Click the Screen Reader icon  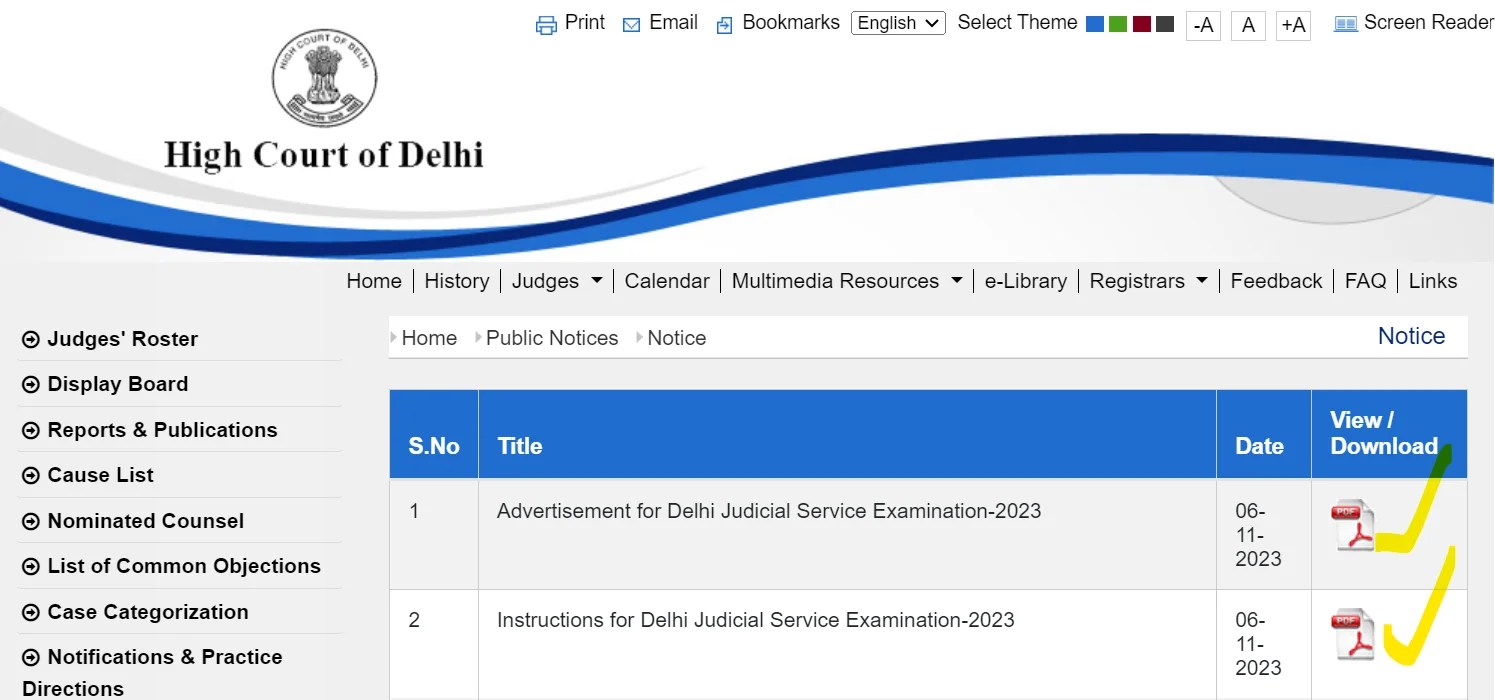point(1345,24)
